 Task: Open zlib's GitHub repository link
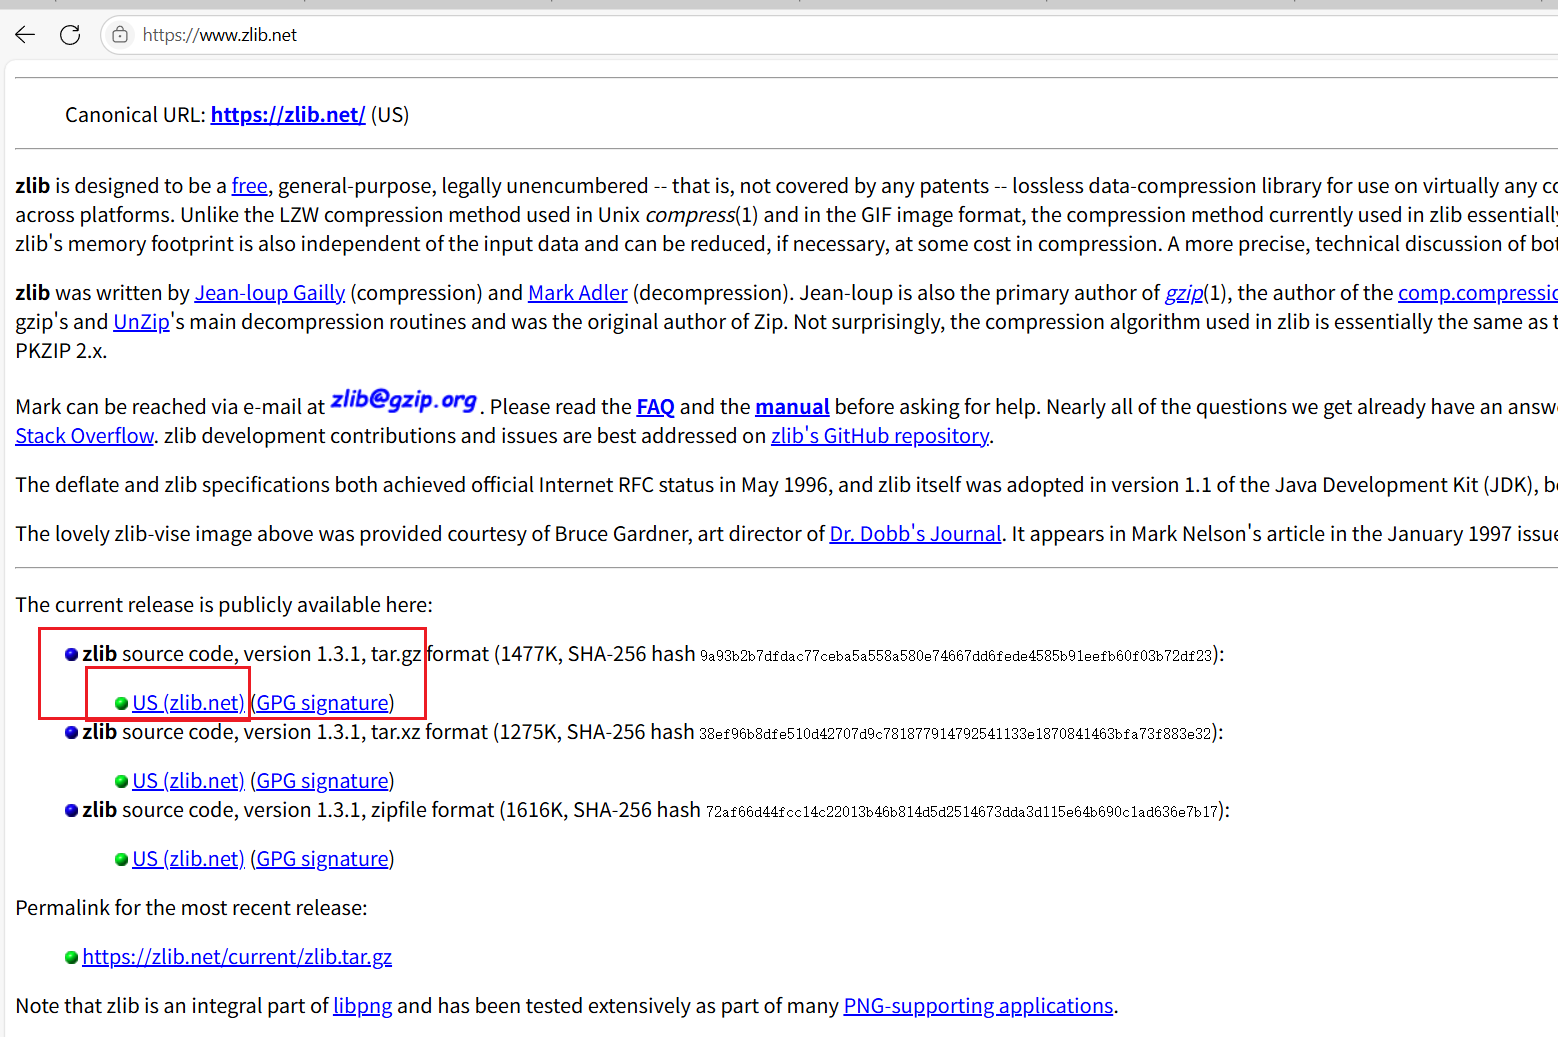click(x=880, y=436)
